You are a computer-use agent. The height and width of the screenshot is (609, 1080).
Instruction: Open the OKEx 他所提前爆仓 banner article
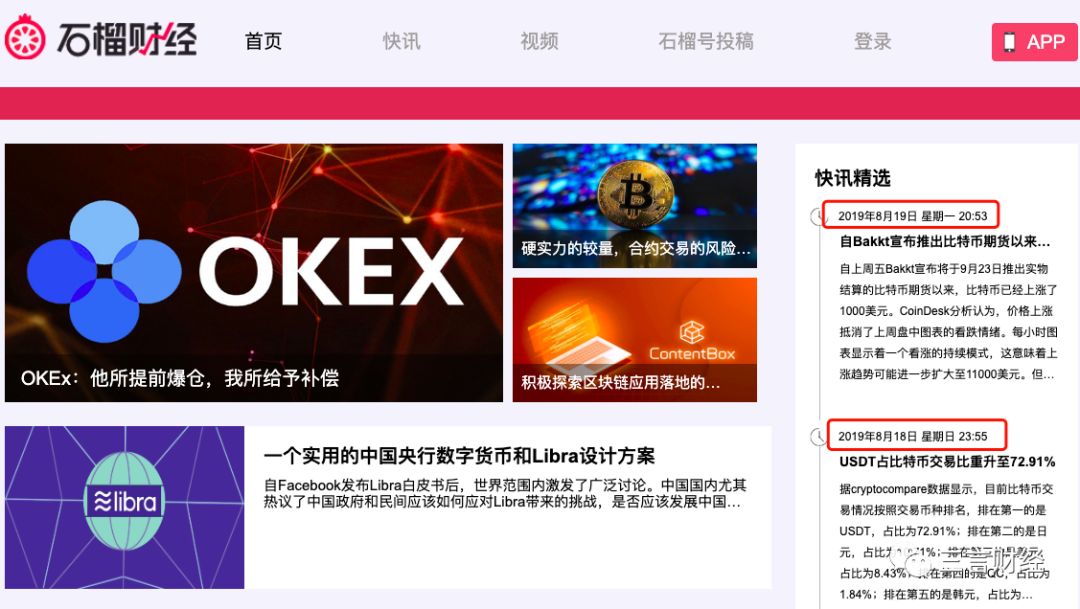253,273
